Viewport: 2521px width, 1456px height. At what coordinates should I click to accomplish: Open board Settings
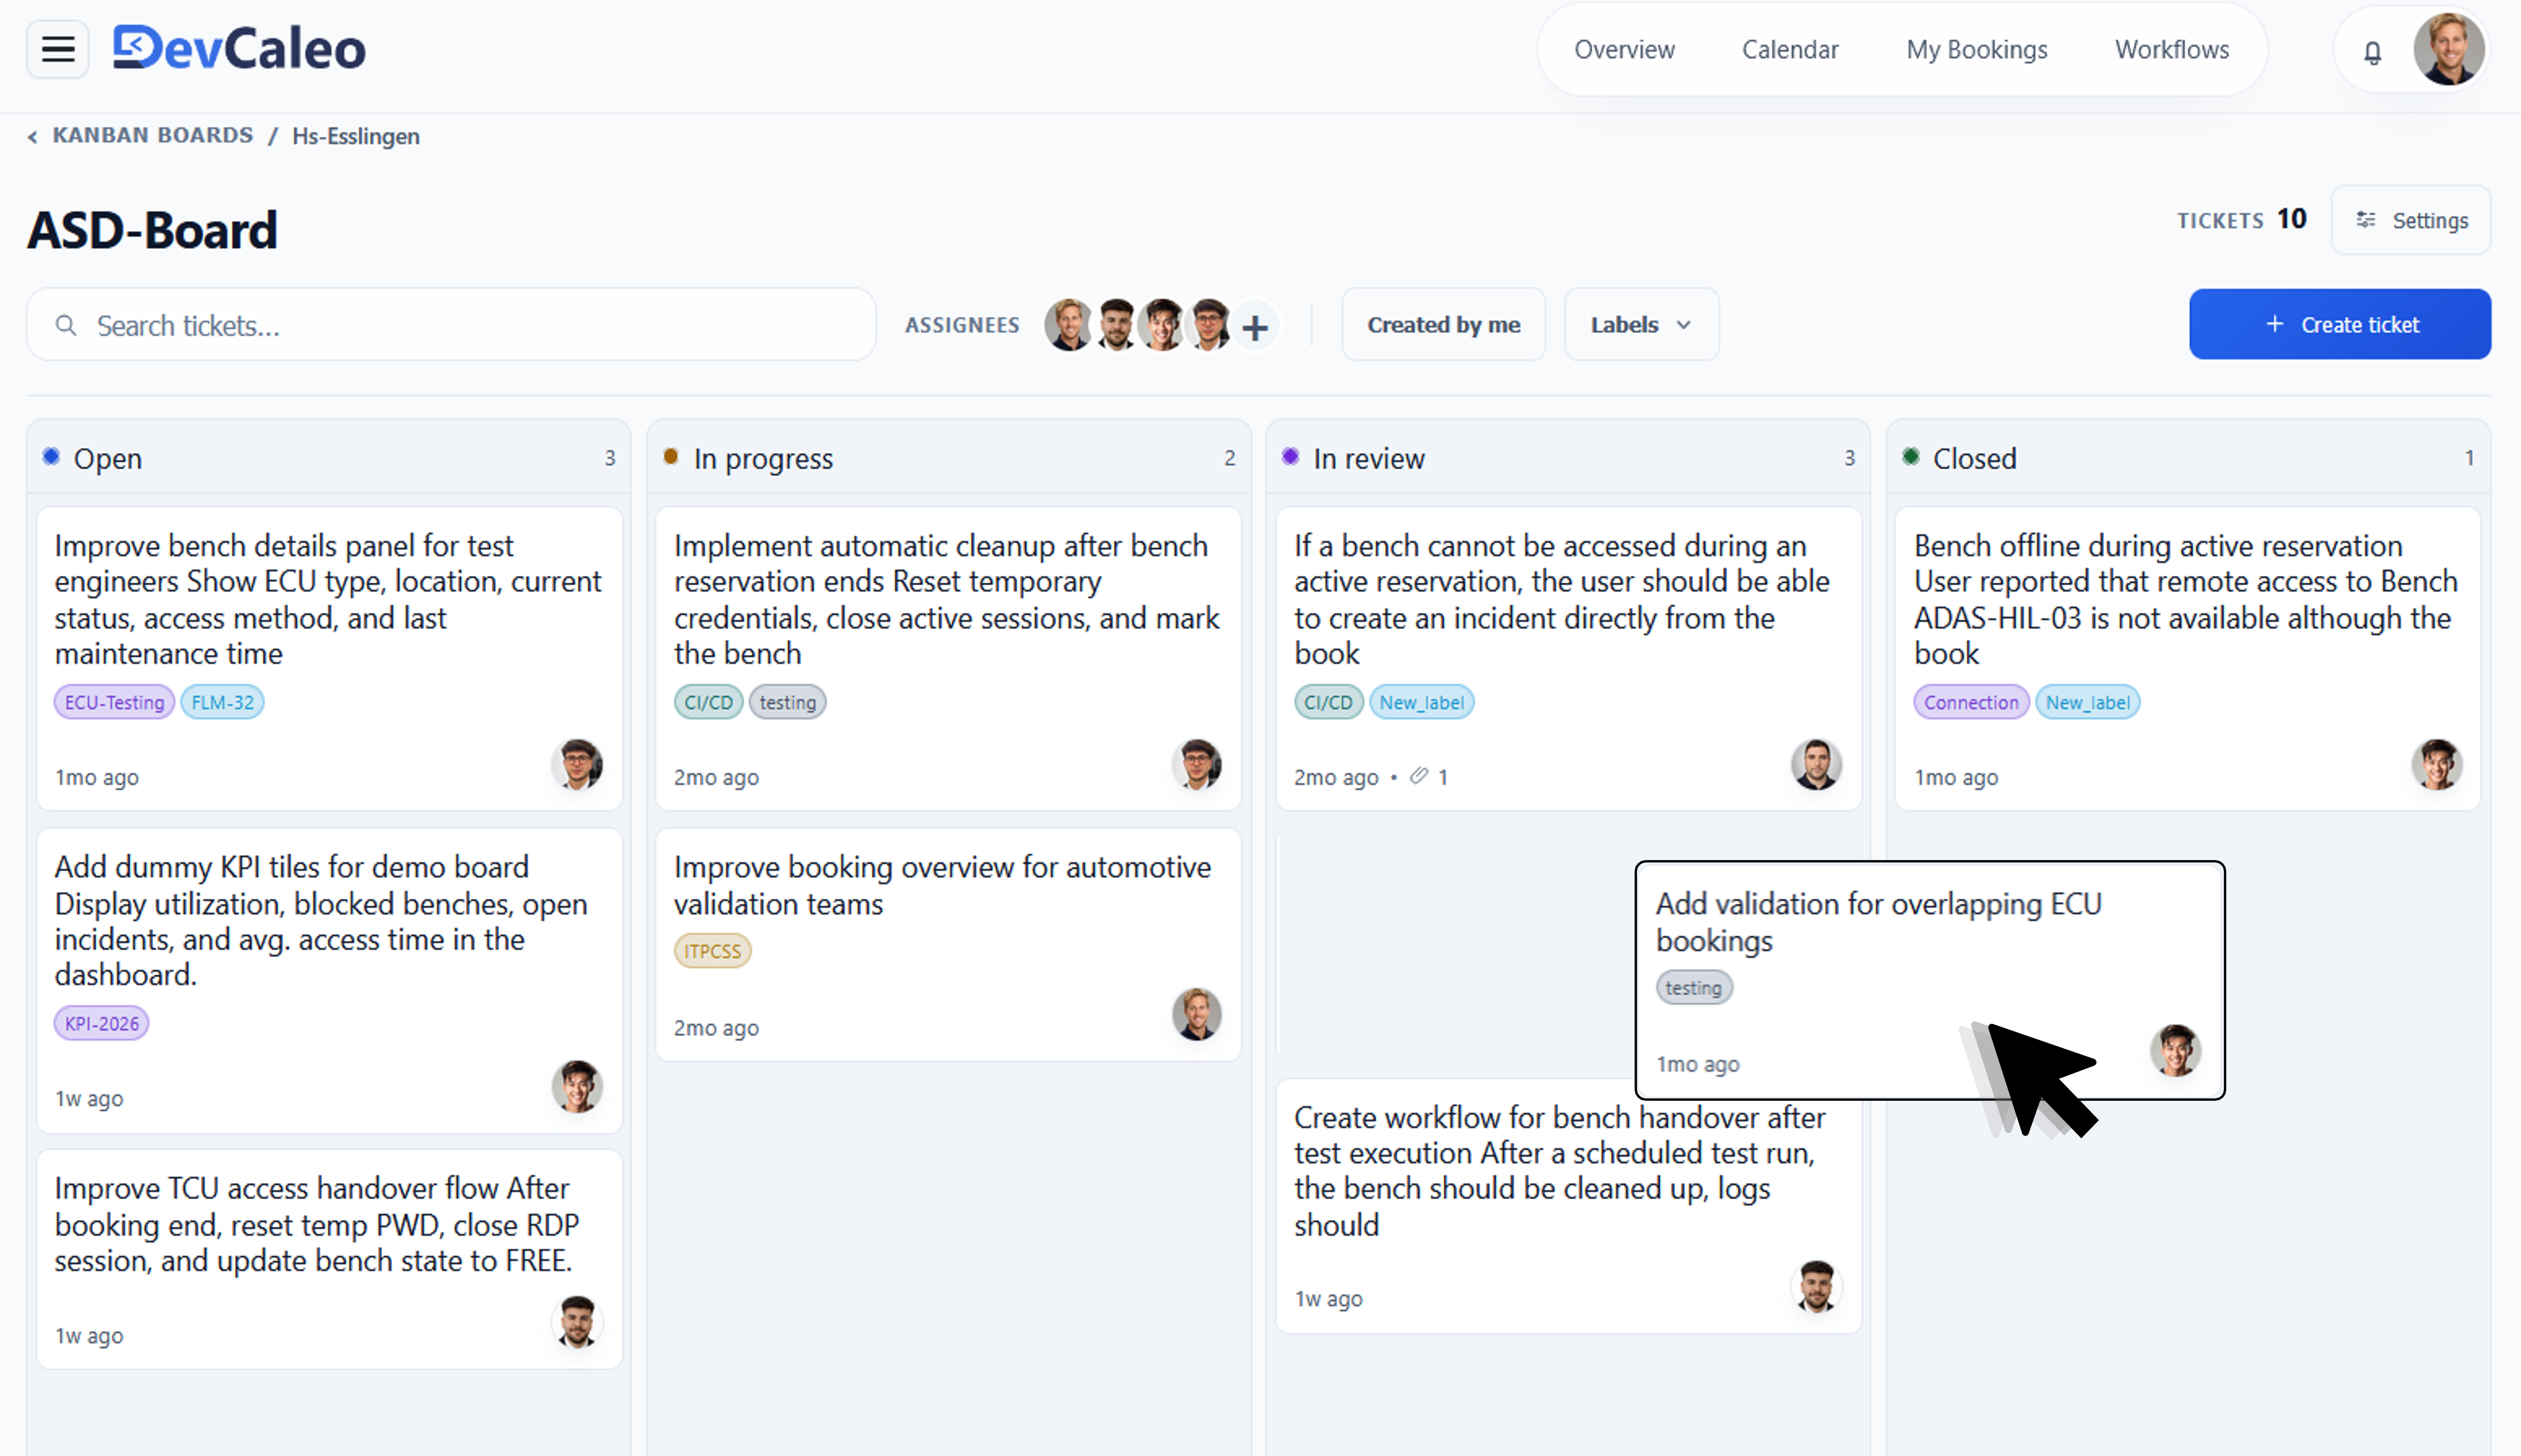2411,220
